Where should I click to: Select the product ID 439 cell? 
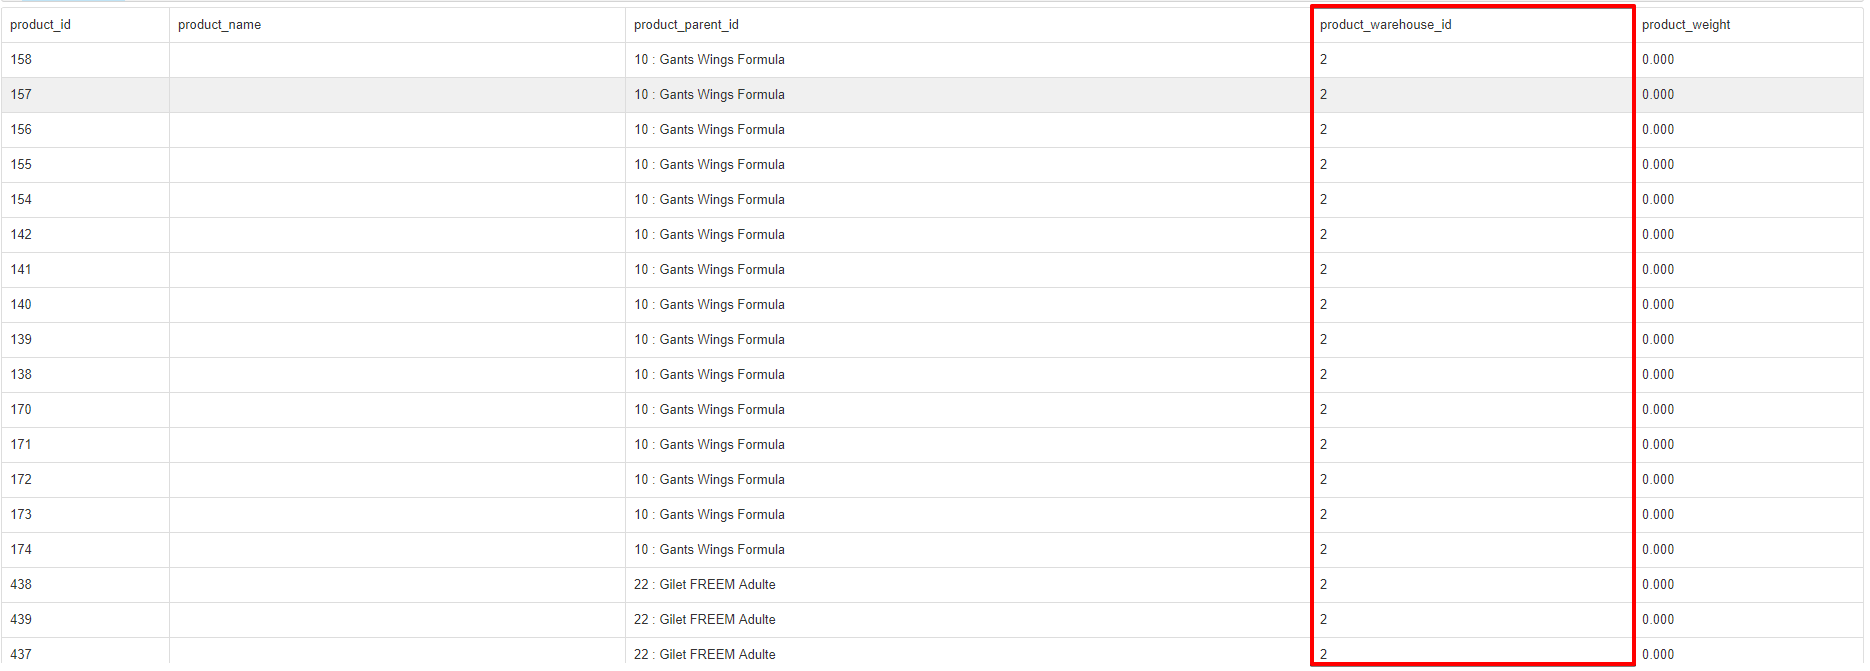(x=21, y=620)
